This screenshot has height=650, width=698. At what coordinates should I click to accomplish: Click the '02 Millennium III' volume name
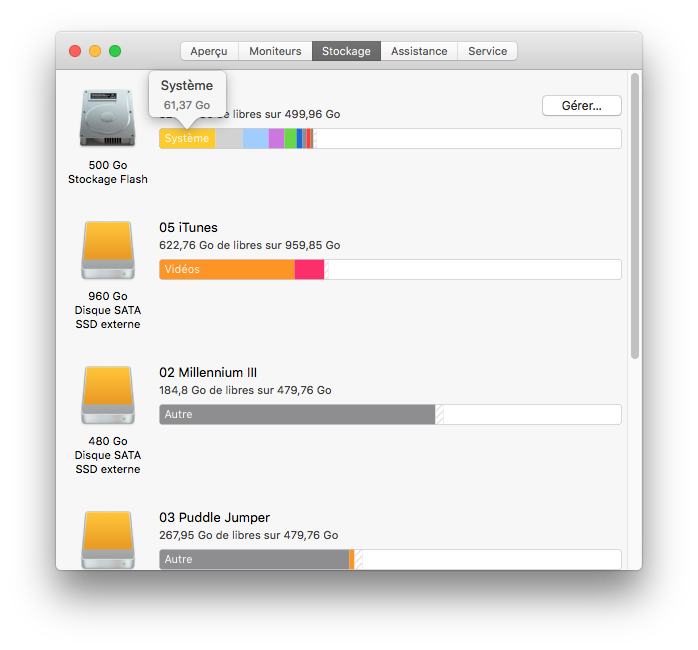[208, 373]
